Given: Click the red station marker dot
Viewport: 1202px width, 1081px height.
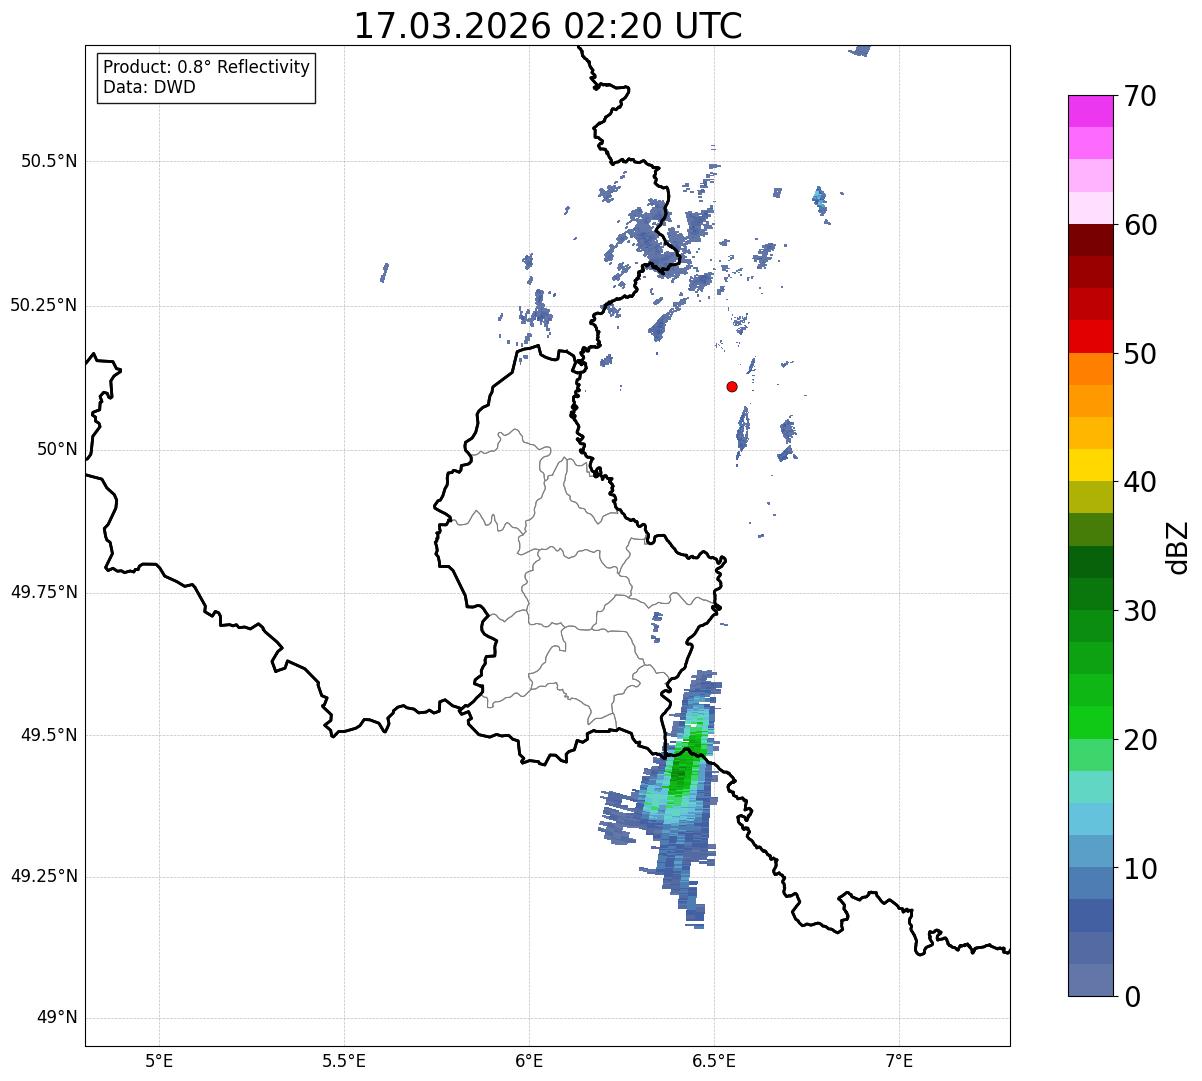Looking at the screenshot, I should point(732,386).
